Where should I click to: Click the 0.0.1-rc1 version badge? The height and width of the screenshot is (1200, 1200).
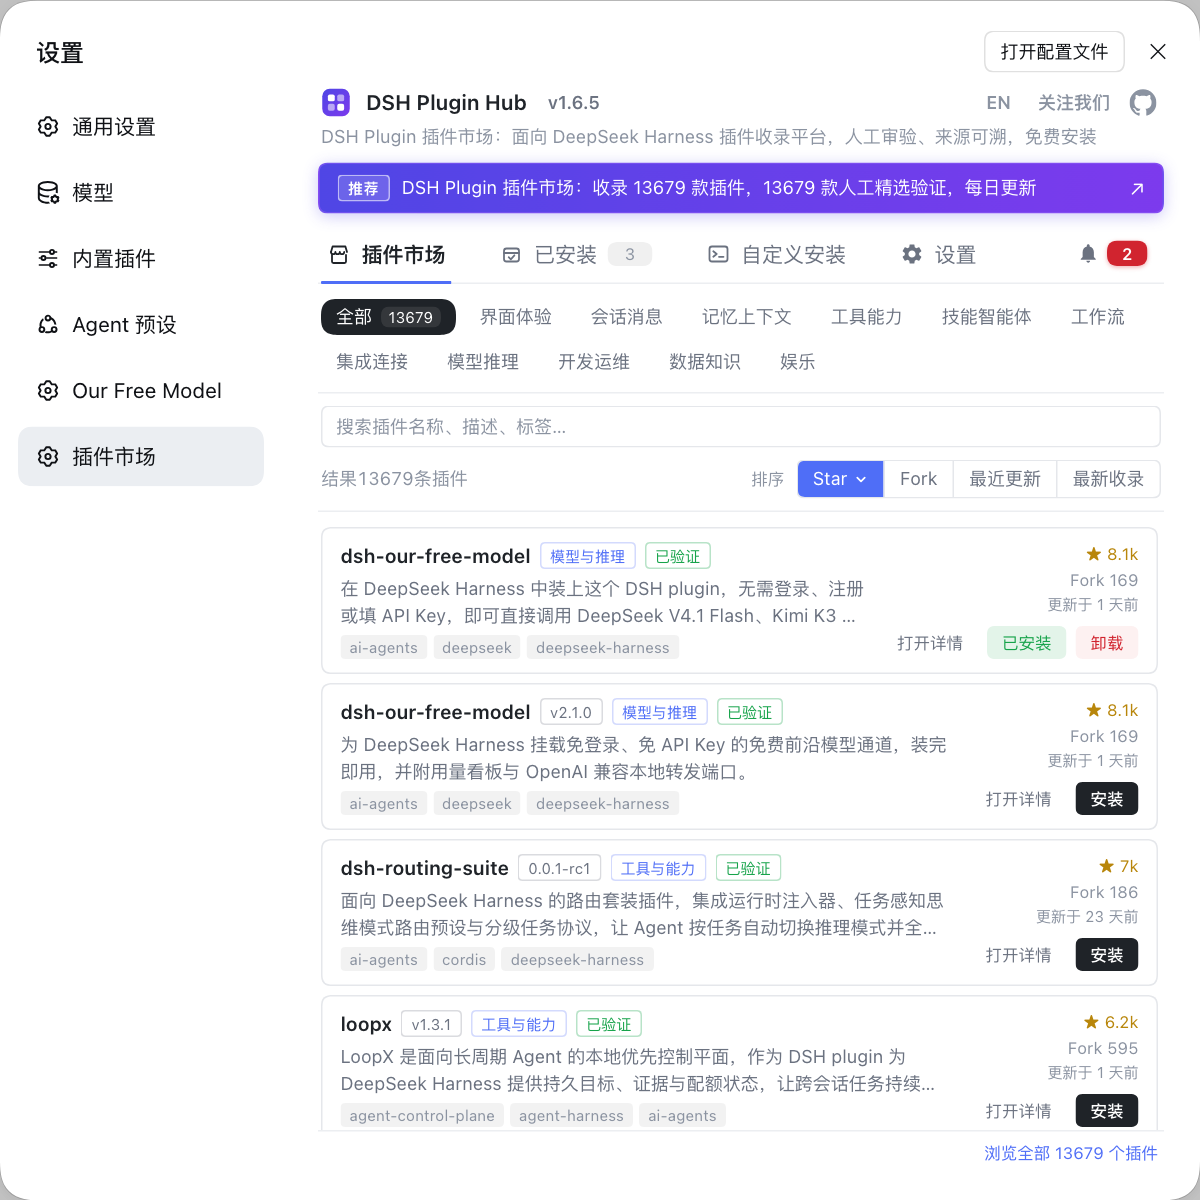point(560,868)
